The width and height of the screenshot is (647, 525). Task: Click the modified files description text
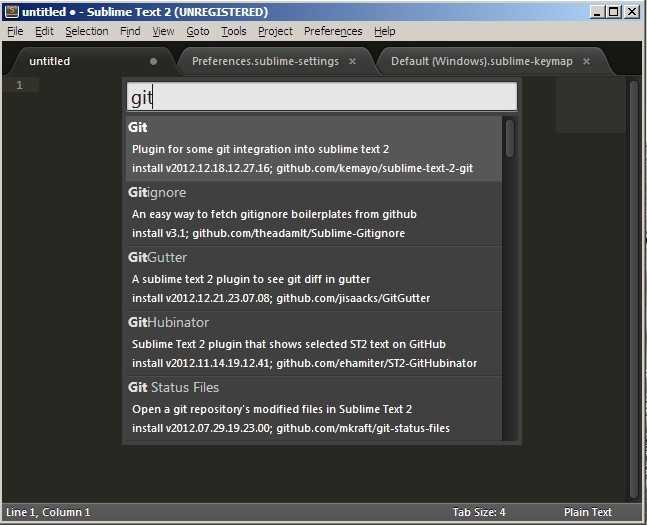272,409
